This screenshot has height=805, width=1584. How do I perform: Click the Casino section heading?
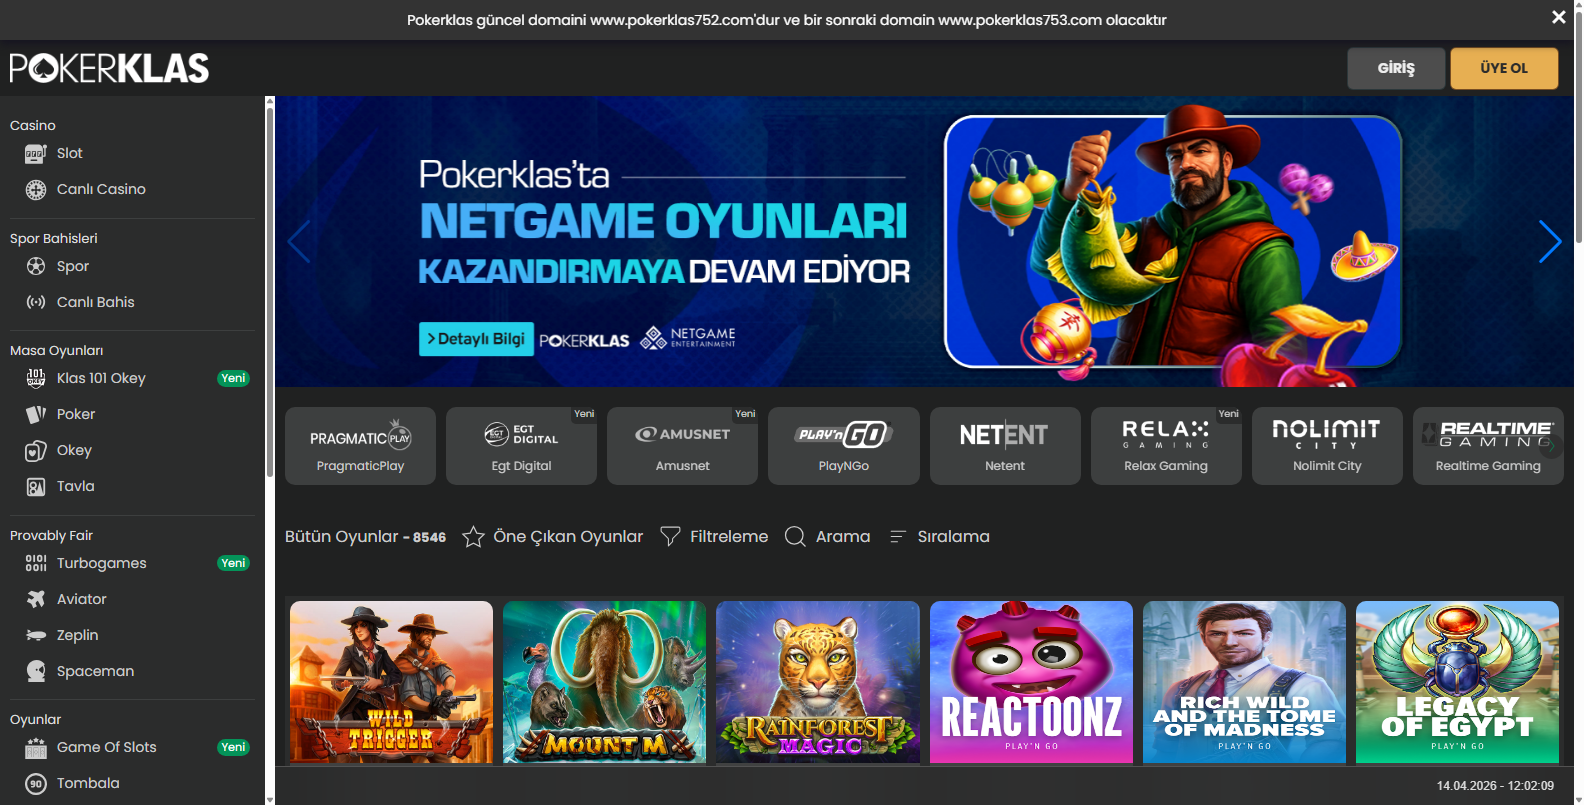click(x=33, y=125)
